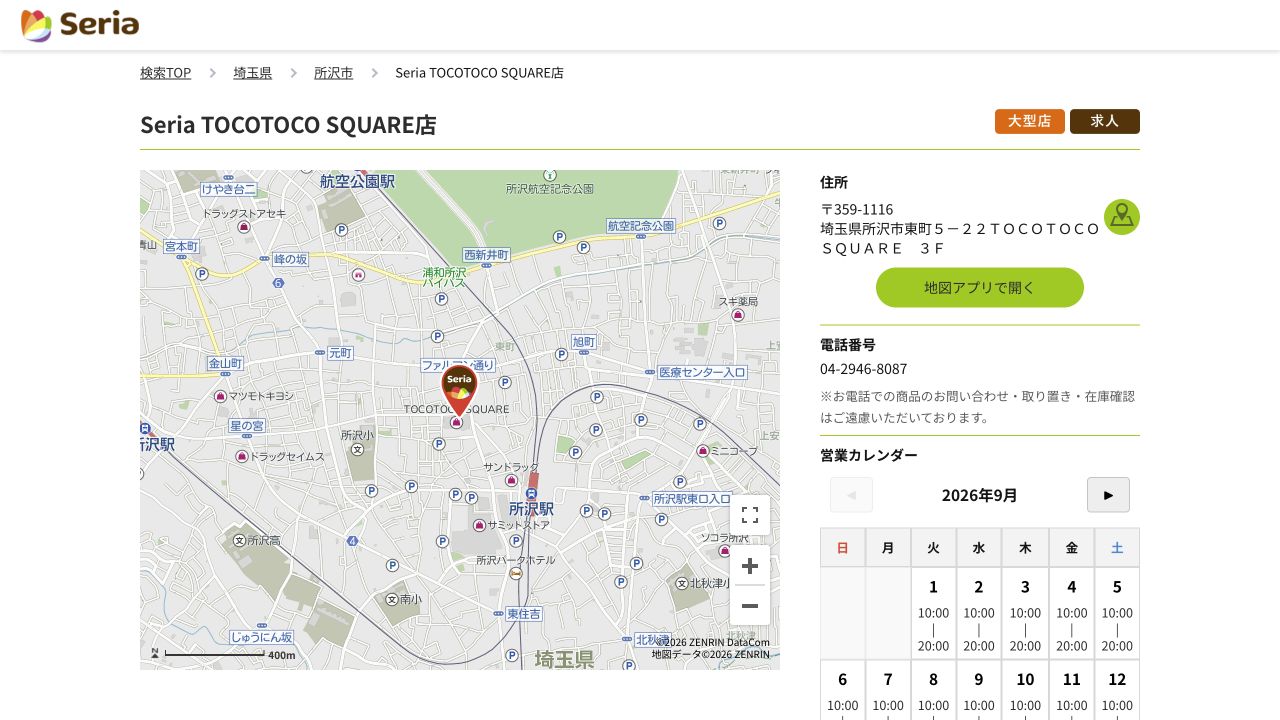Screen dimensions: 1280x720
Task: Click the 所沢高 school icon on map
Action: click(239, 540)
